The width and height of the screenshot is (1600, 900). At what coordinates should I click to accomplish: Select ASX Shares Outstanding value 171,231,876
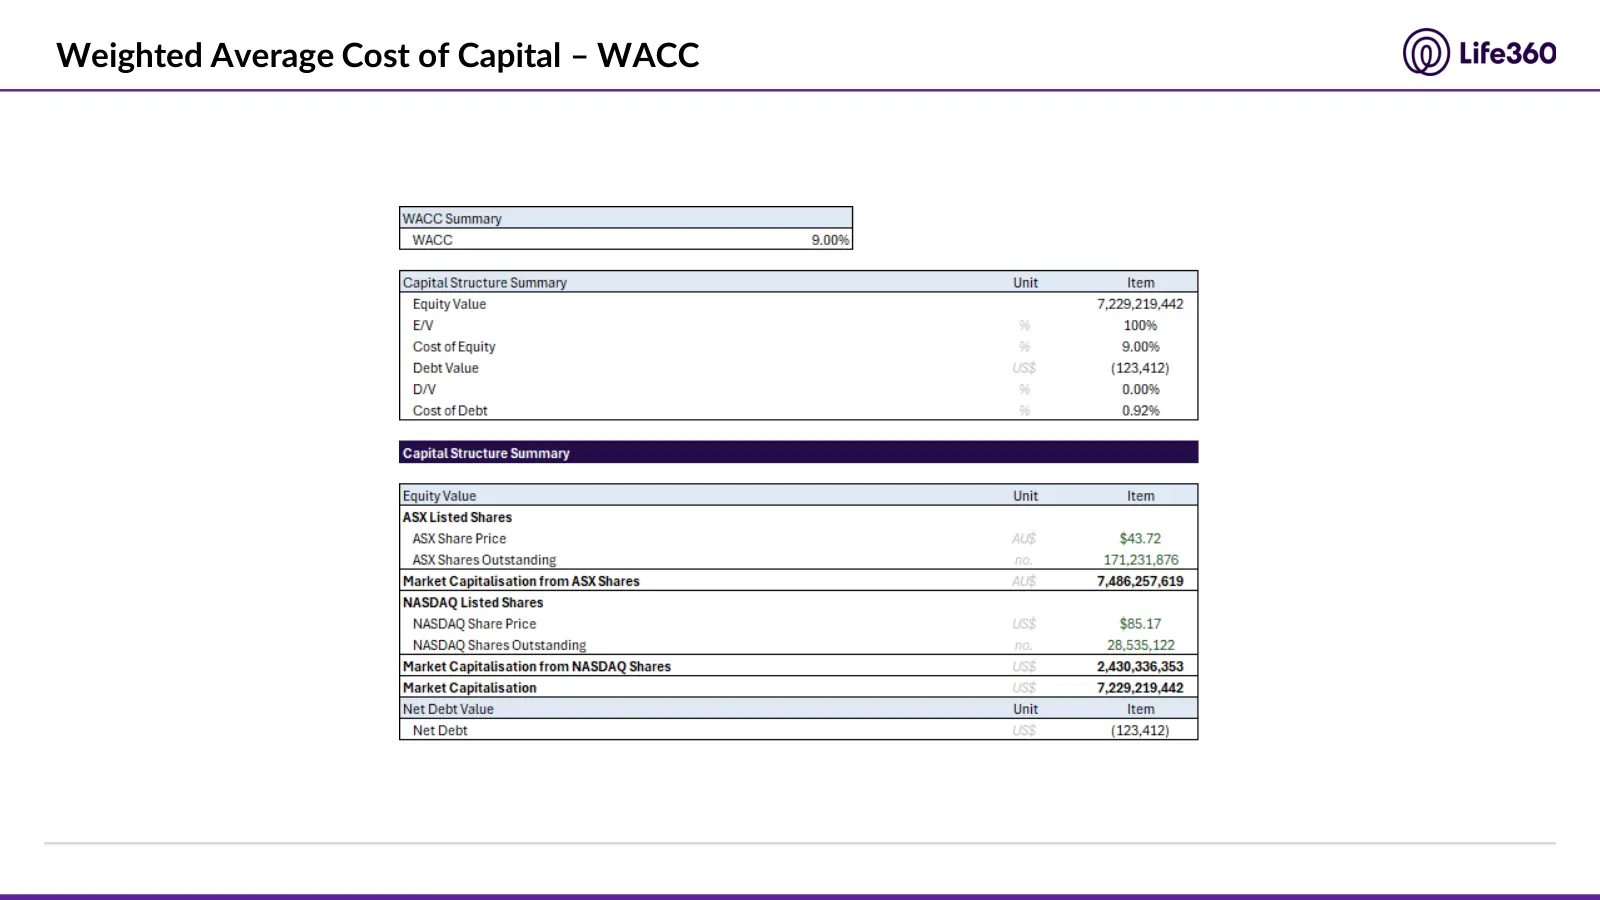tap(1141, 560)
